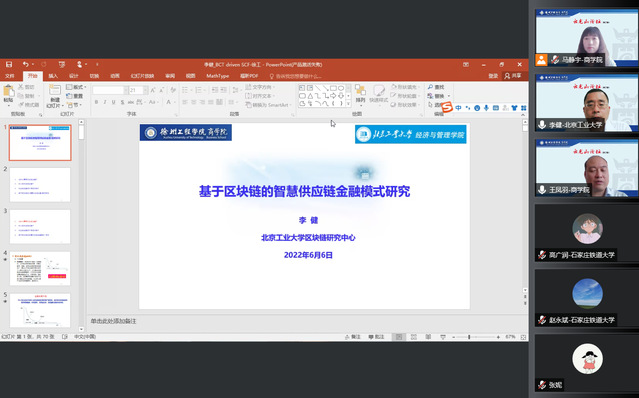This screenshot has height=398, width=639.
Task: Expand the shapes gallery more arrow
Action: pyautogui.click(x=348, y=104)
